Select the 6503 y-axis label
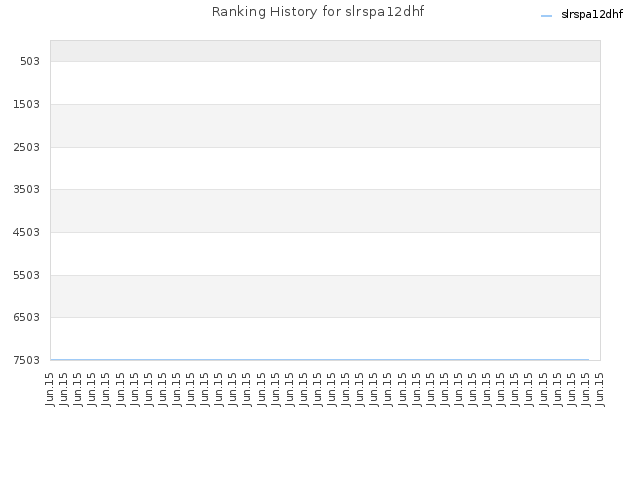The width and height of the screenshot is (640, 480). click(x=27, y=317)
